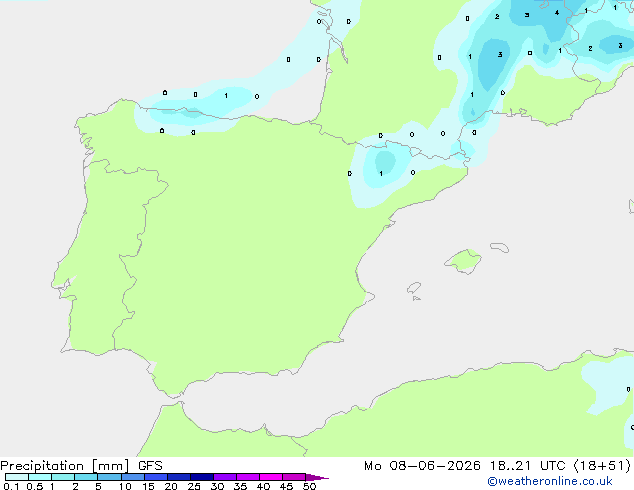Click the 'GFS' model label
The height and width of the screenshot is (490, 634).
[x=150, y=466]
